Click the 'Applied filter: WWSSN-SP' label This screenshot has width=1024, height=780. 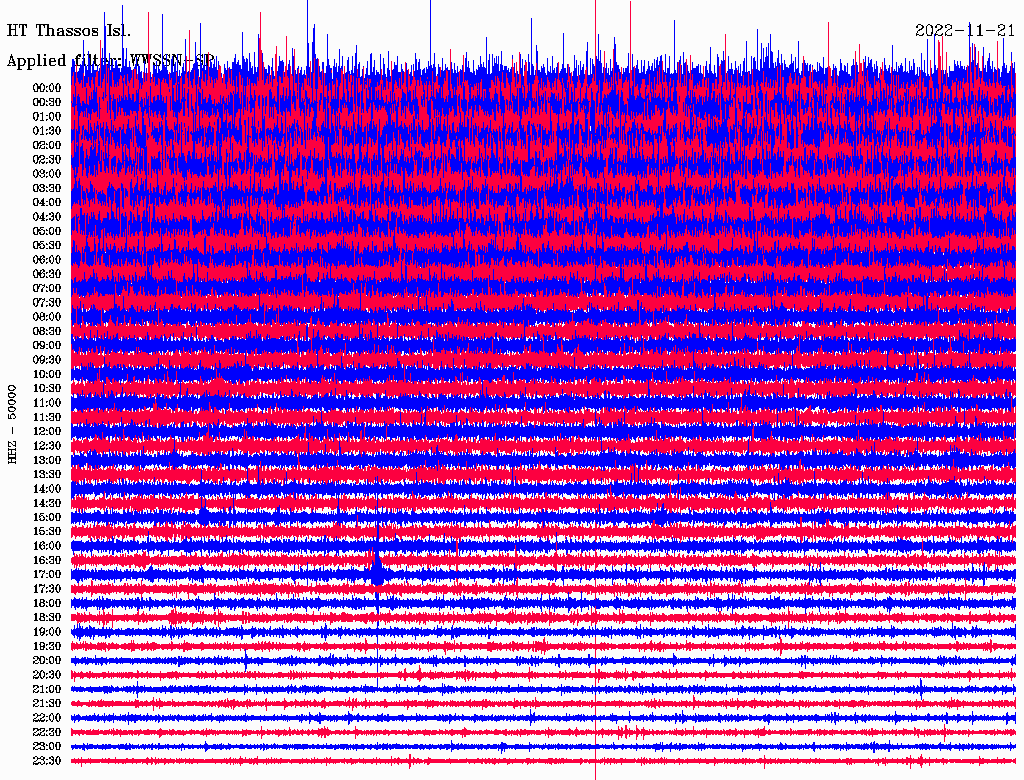coord(110,61)
